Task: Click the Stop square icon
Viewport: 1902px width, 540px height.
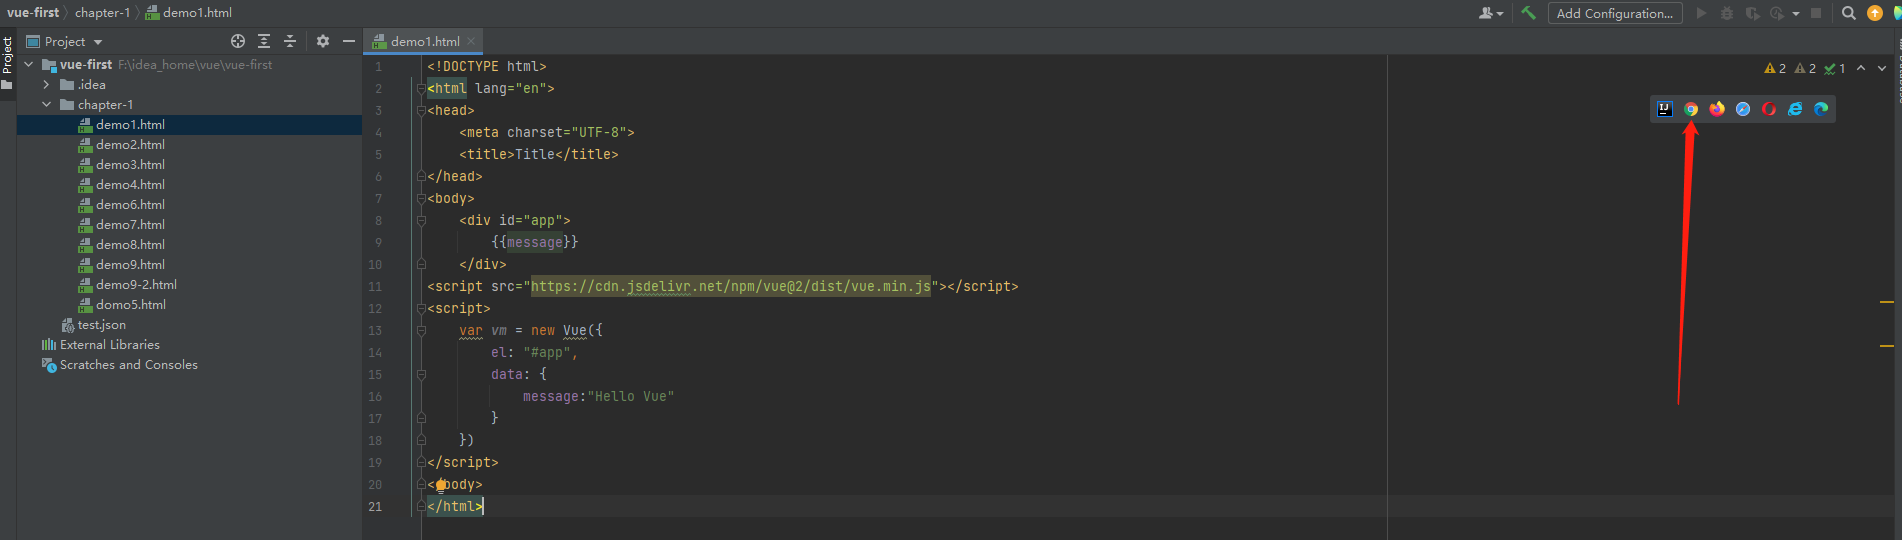Action: click(x=1816, y=13)
